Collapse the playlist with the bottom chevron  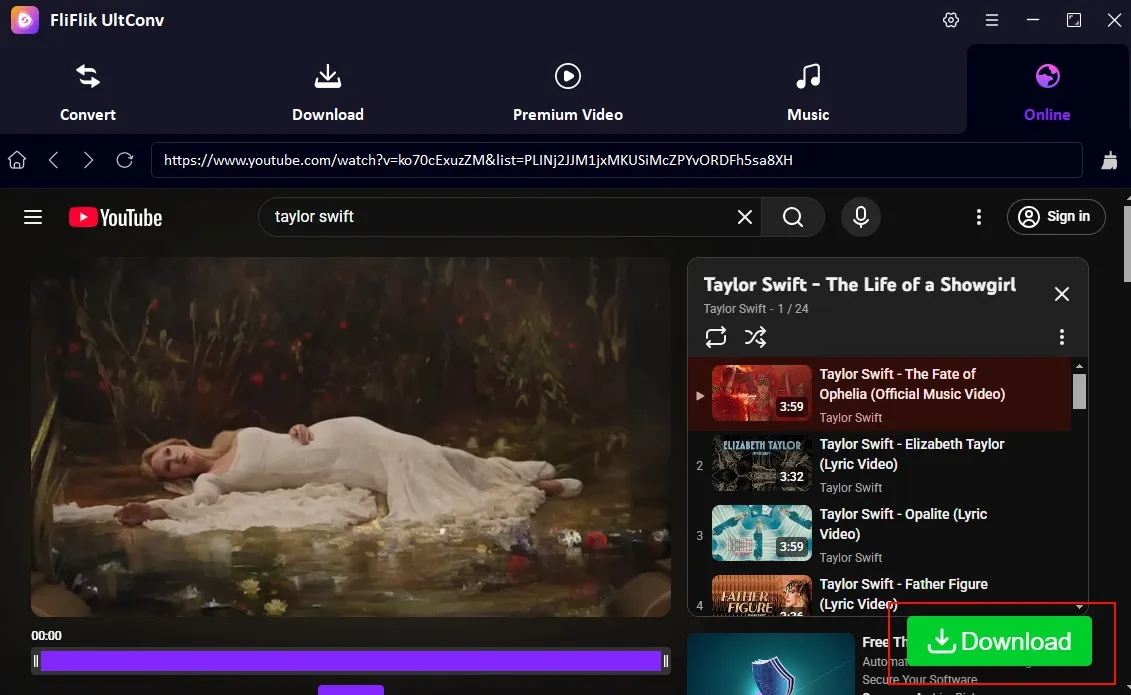click(1078, 607)
